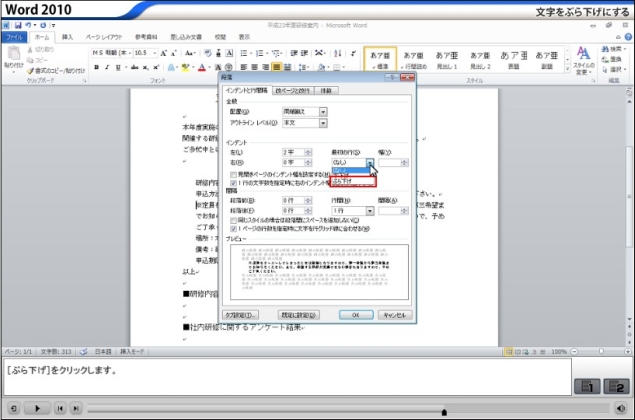
Task: Open the 挿入 ribbon tab
Action: tap(68, 37)
